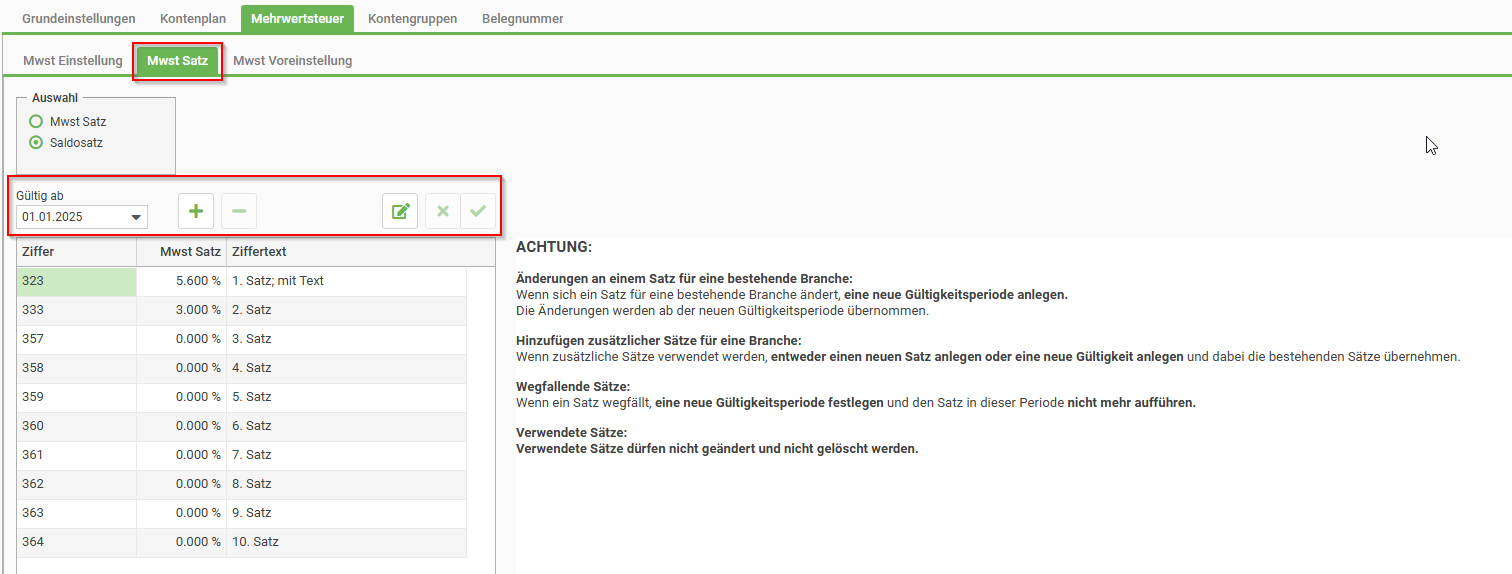
Task: Click the green plus add icon
Action: coord(196,211)
